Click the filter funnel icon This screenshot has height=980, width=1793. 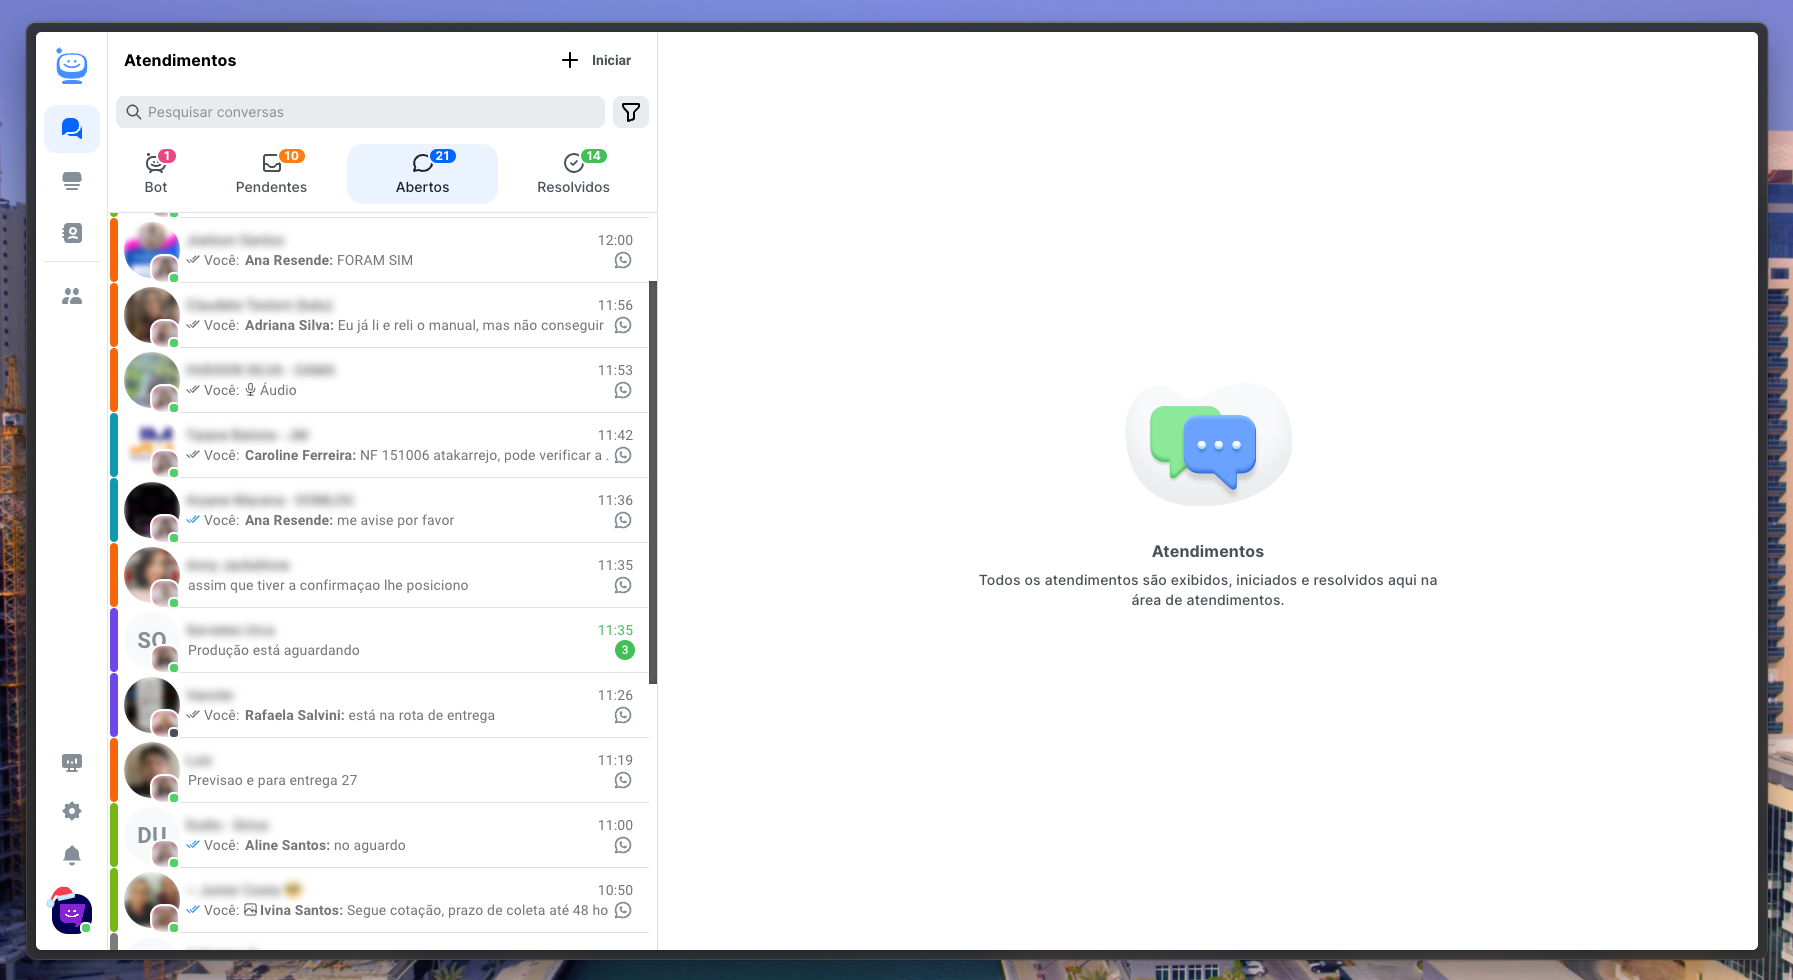pyautogui.click(x=630, y=112)
